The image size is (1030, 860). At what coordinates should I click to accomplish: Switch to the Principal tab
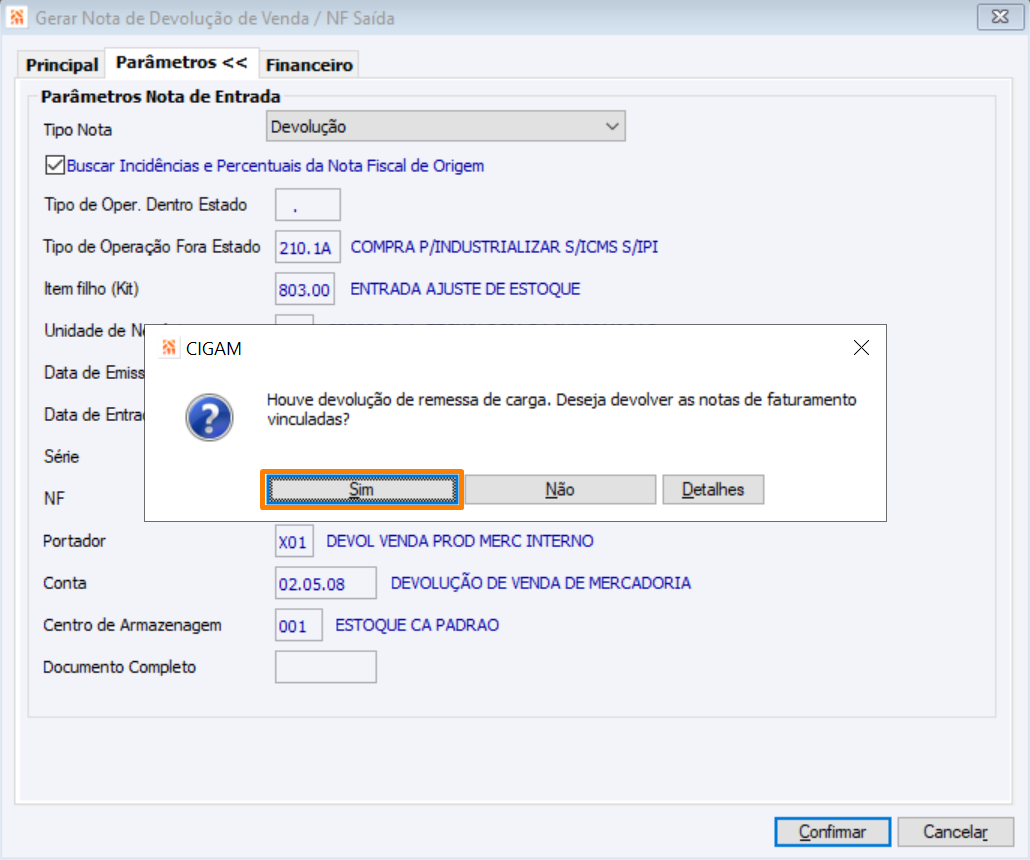62,65
